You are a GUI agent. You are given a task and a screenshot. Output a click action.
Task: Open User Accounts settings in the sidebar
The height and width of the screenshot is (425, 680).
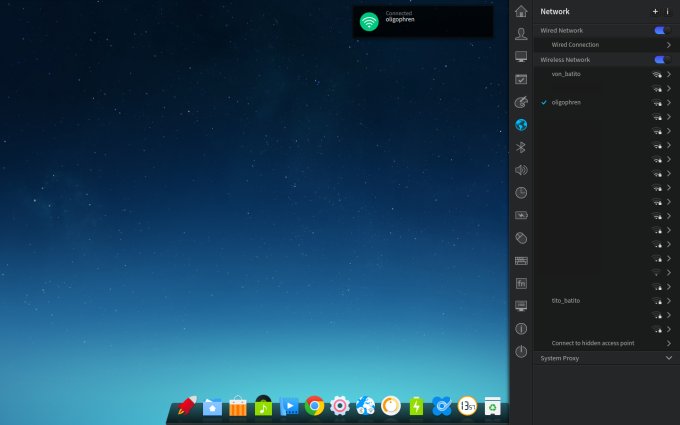[x=520, y=34]
